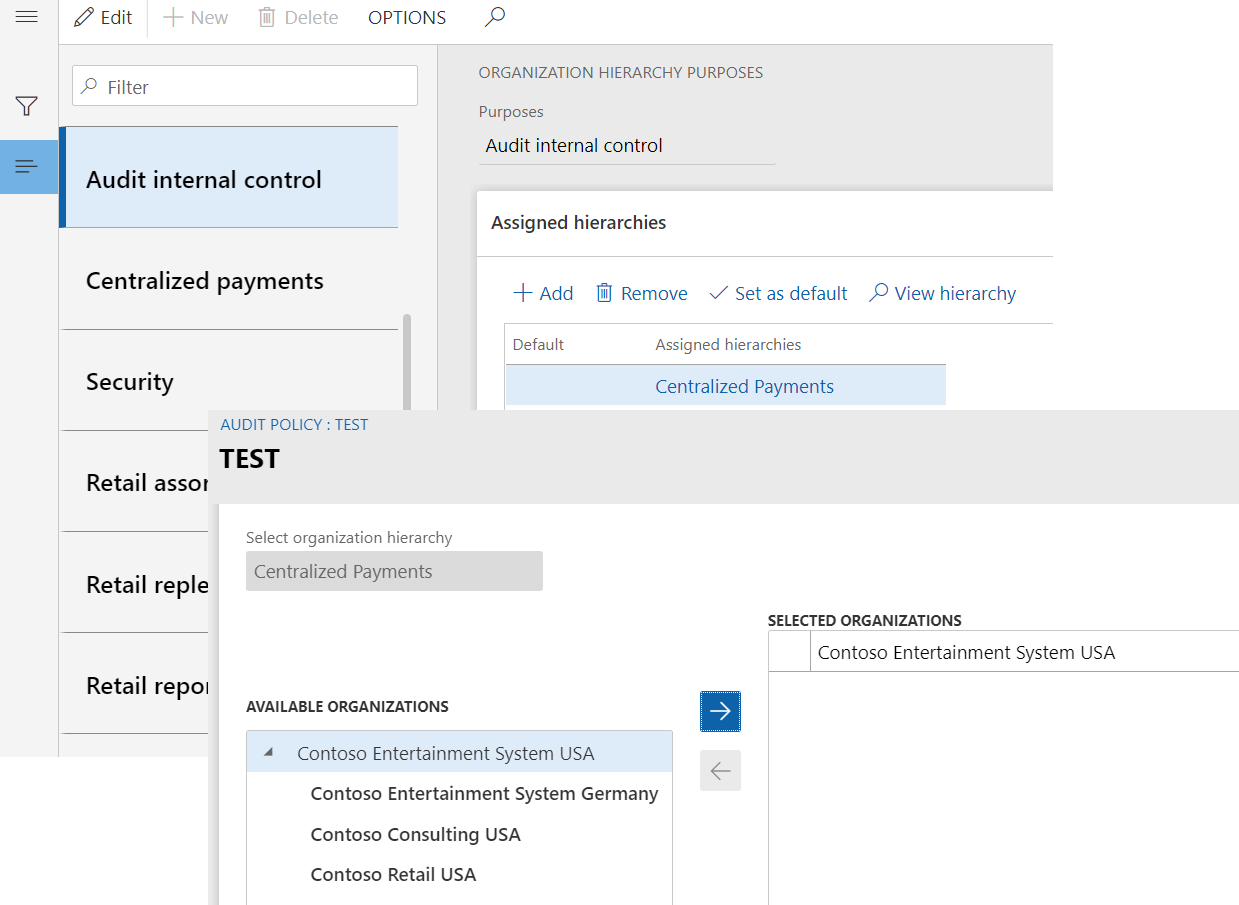Collapse Contoso Entertainment System USA tree node
This screenshot has height=905, width=1239.
coord(268,753)
